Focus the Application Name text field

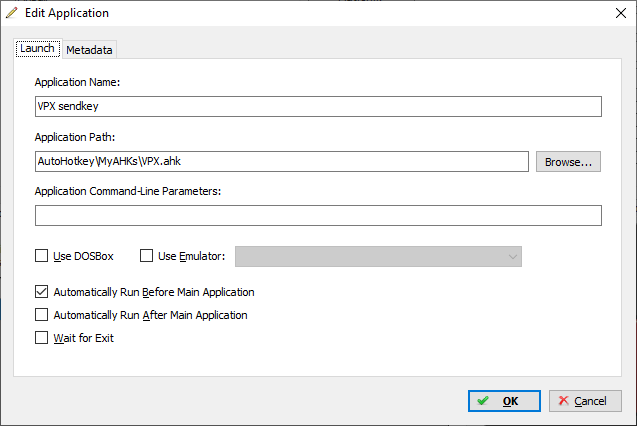[x=318, y=106]
